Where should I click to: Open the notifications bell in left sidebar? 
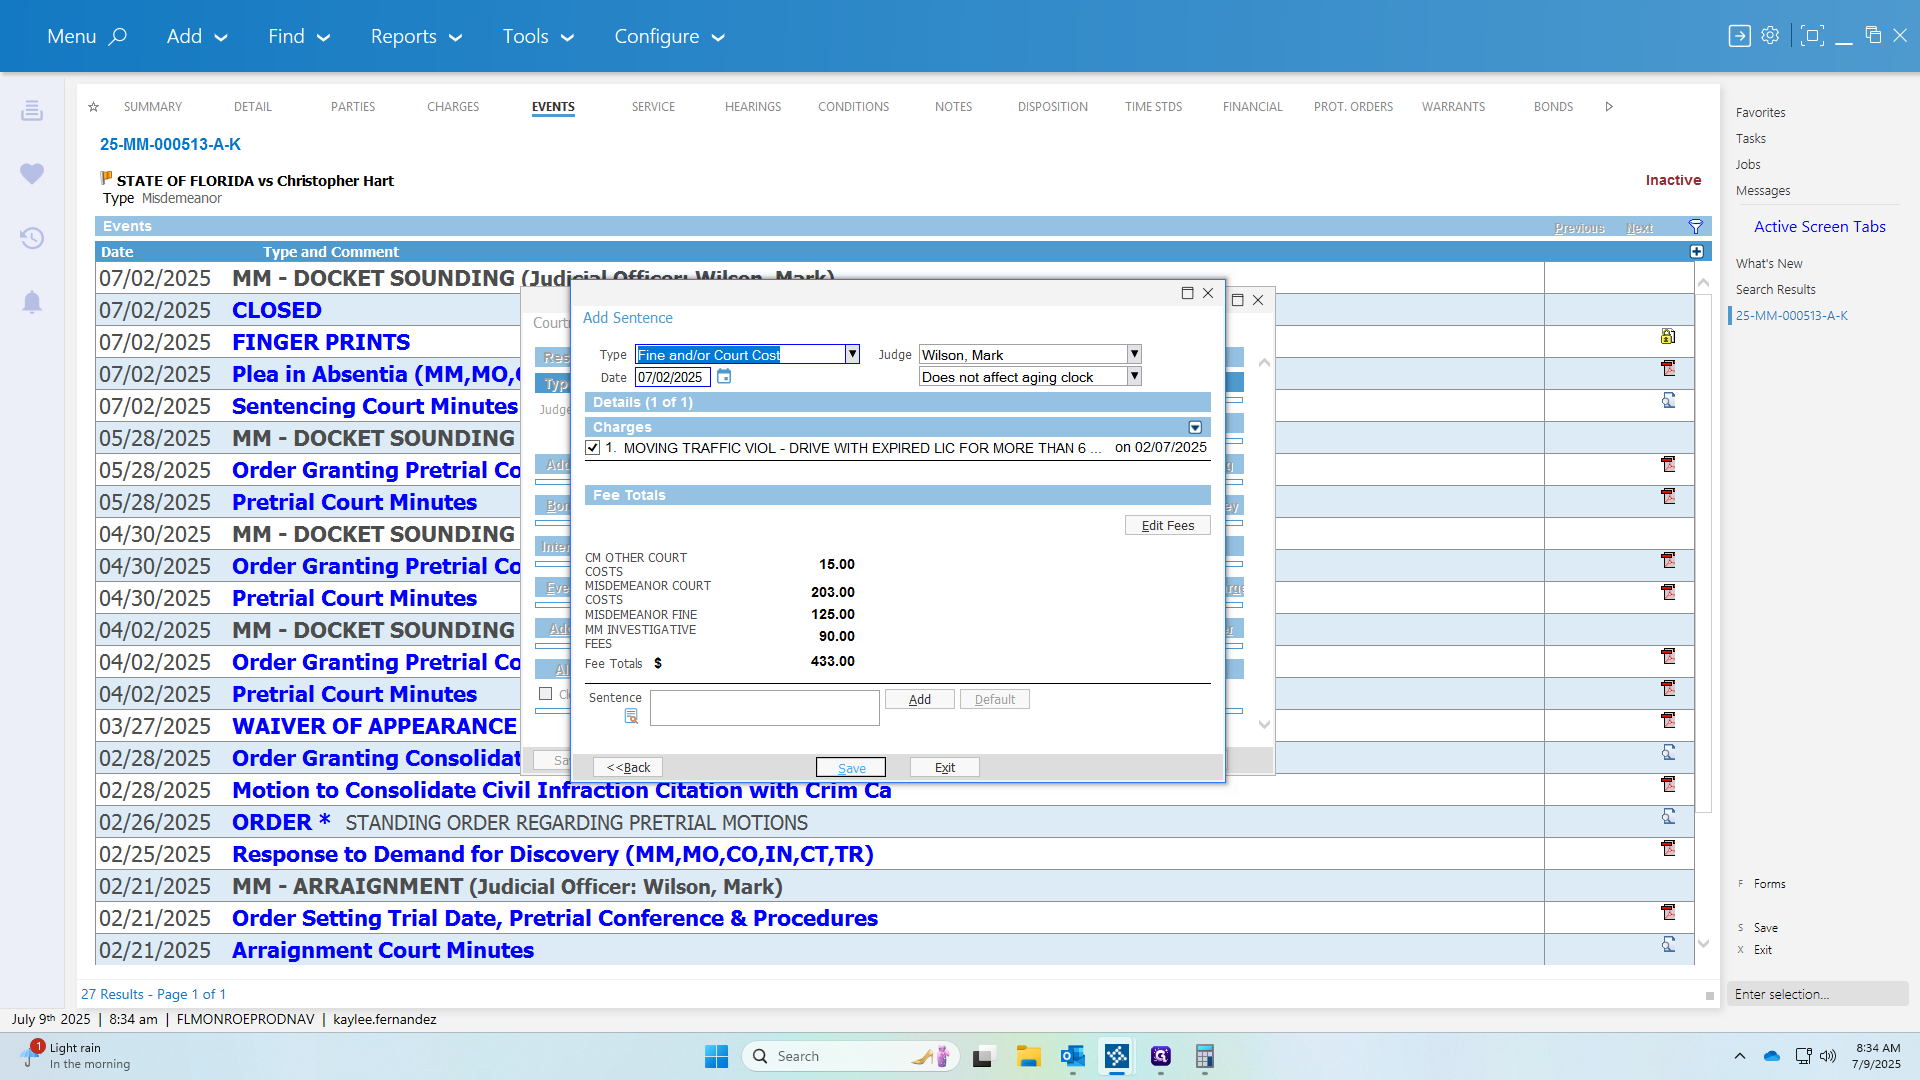click(x=32, y=302)
